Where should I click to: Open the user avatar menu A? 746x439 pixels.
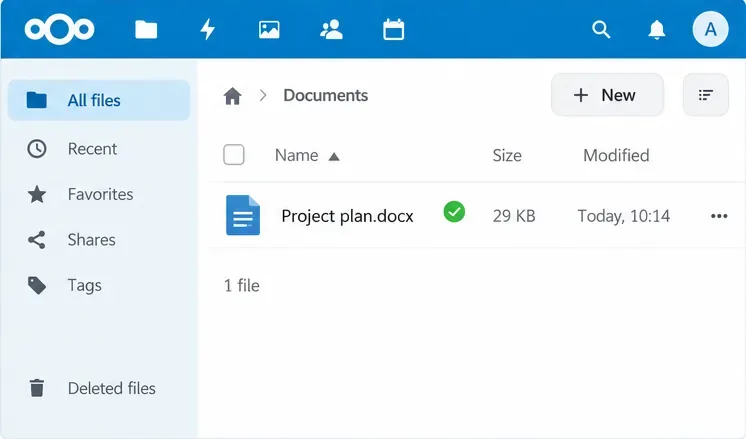pyautogui.click(x=710, y=29)
